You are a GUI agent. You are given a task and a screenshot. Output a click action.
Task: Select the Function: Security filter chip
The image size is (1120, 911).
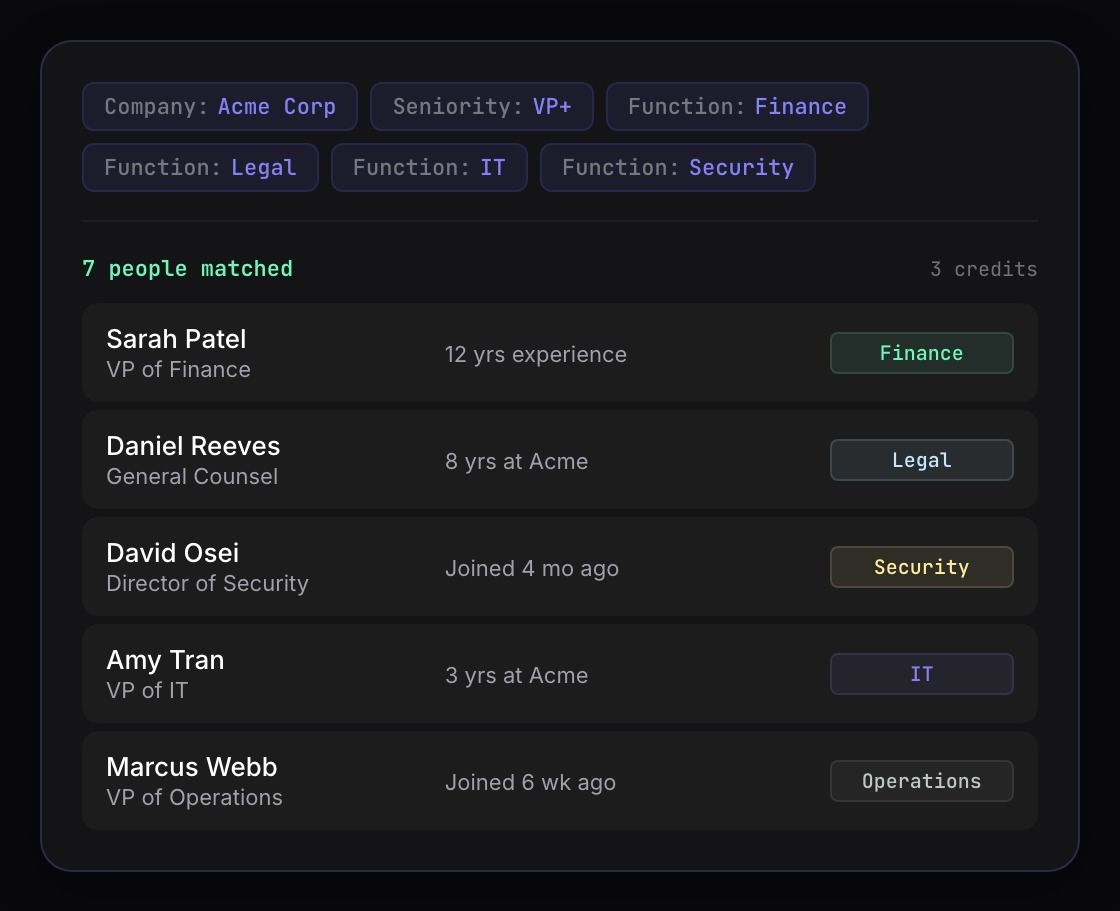[678, 167]
